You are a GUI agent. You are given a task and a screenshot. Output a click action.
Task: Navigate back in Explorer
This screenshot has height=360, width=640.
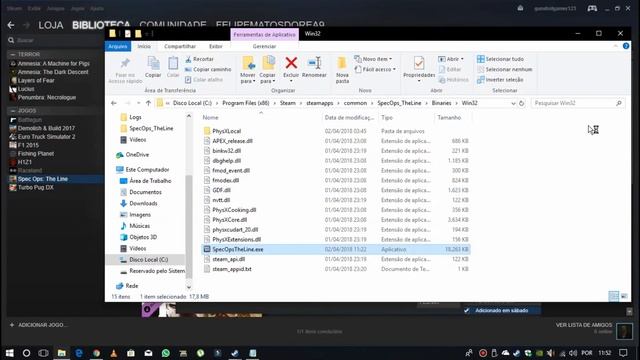(x=114, y=103)
